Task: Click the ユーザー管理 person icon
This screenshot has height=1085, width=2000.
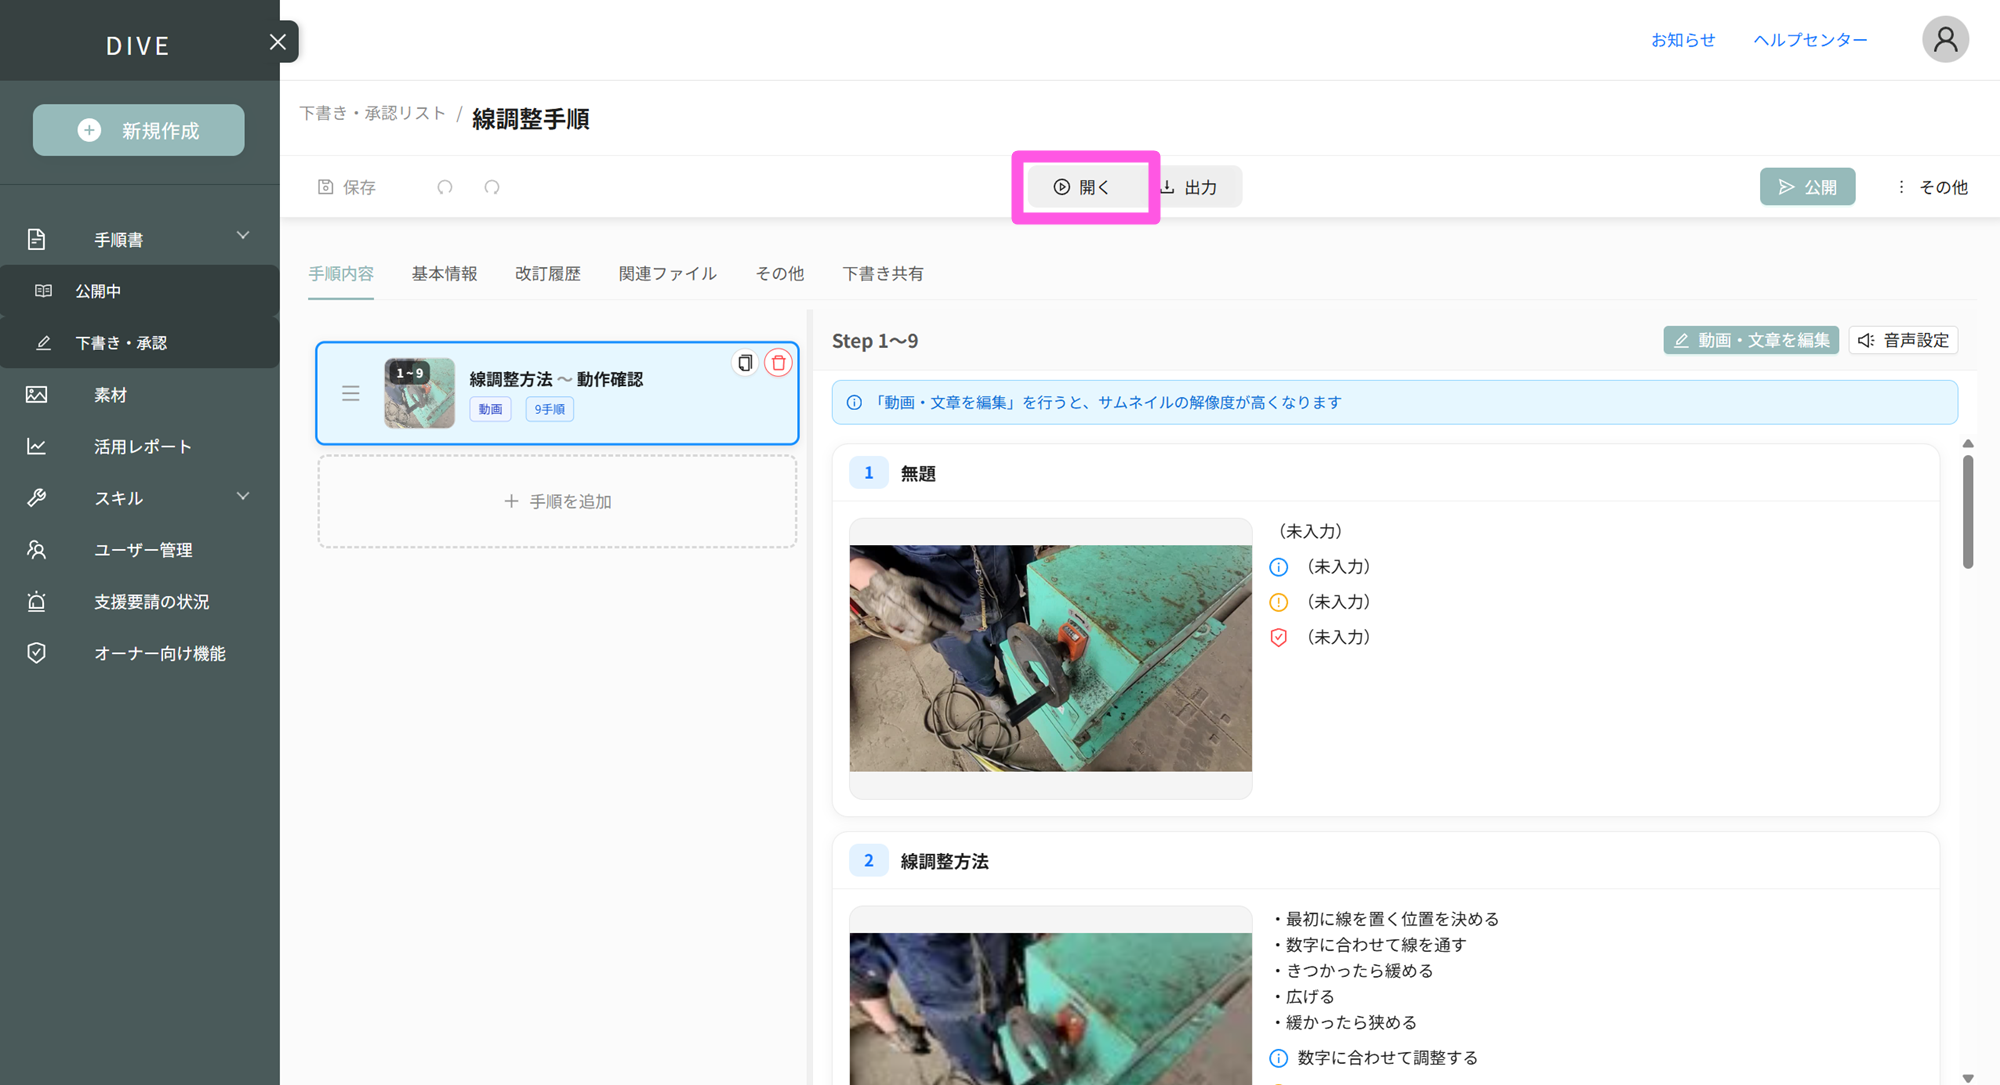Action: 37,550
